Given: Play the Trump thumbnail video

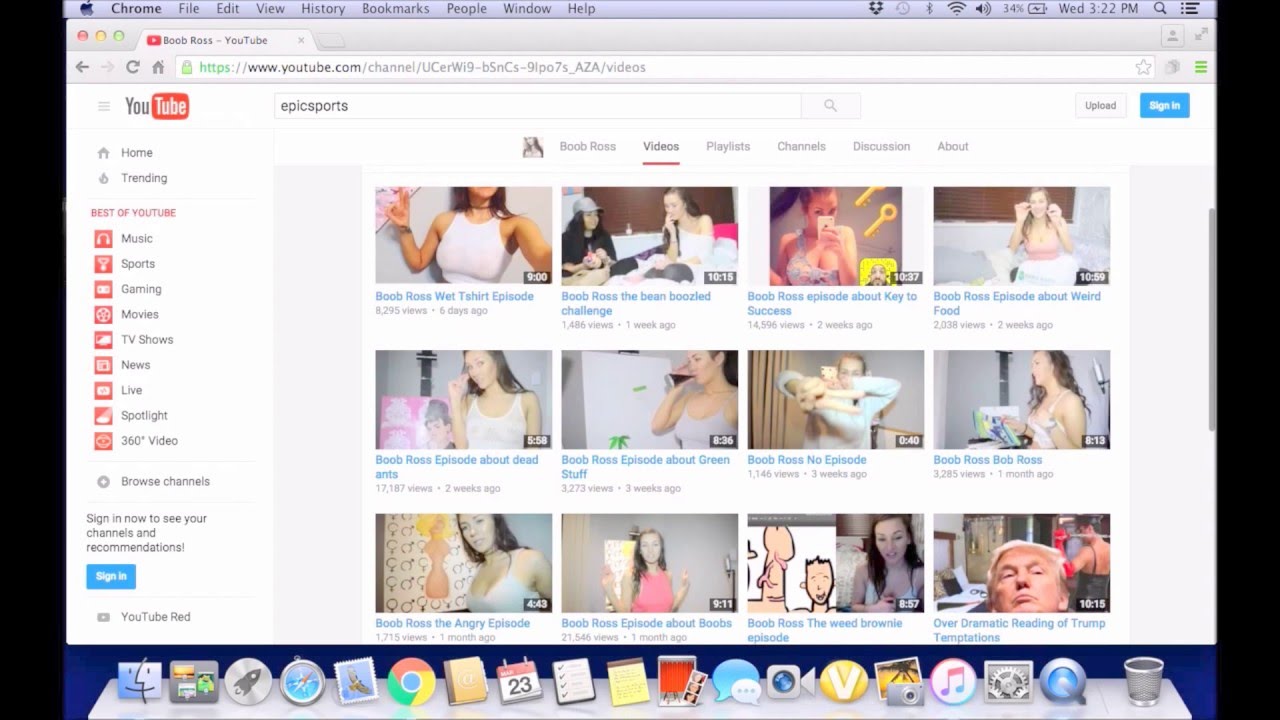Looking at the screenshot, I should tap(1021, 563).
